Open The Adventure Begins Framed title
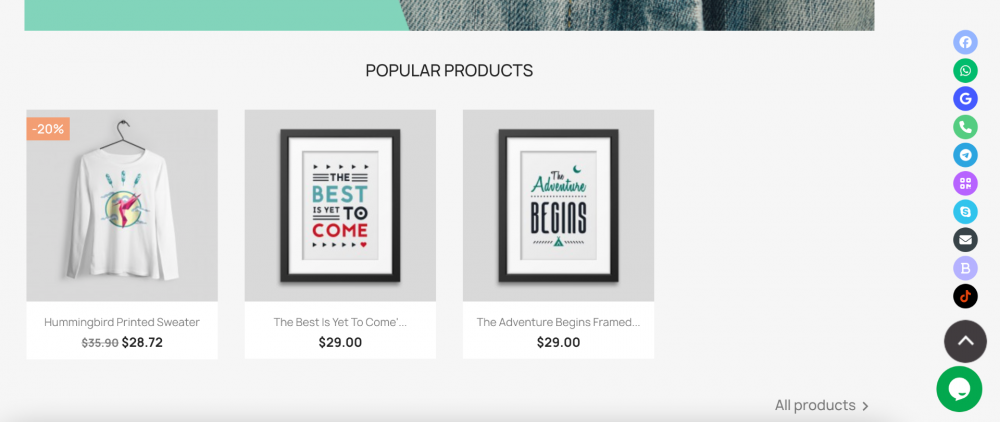1000x422 pixels. pyautogui.click(x=558, y=322)
